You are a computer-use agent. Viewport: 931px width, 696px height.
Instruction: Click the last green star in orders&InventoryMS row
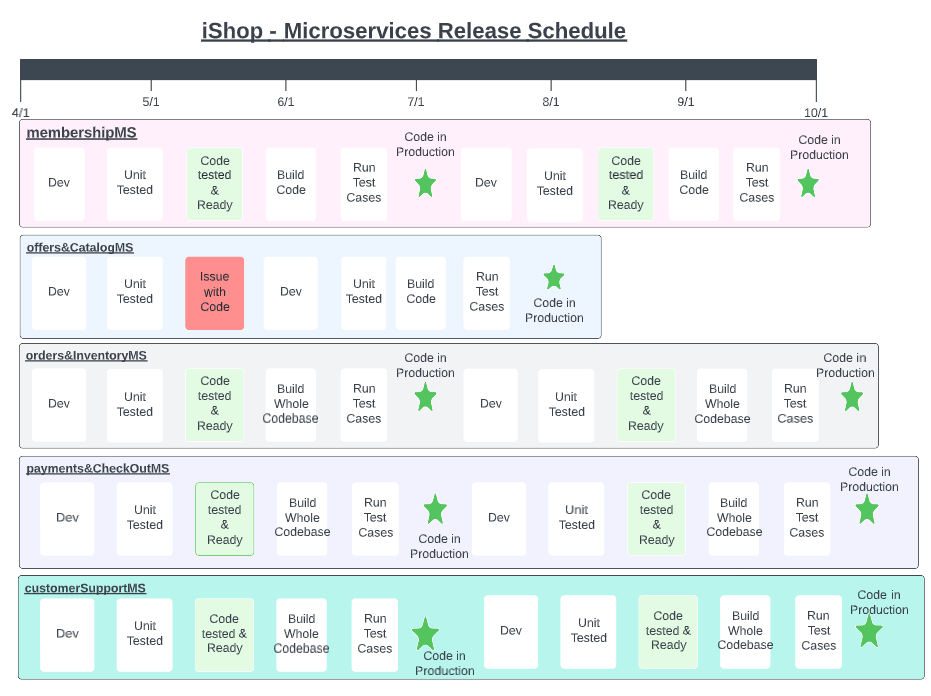[852, 398]
